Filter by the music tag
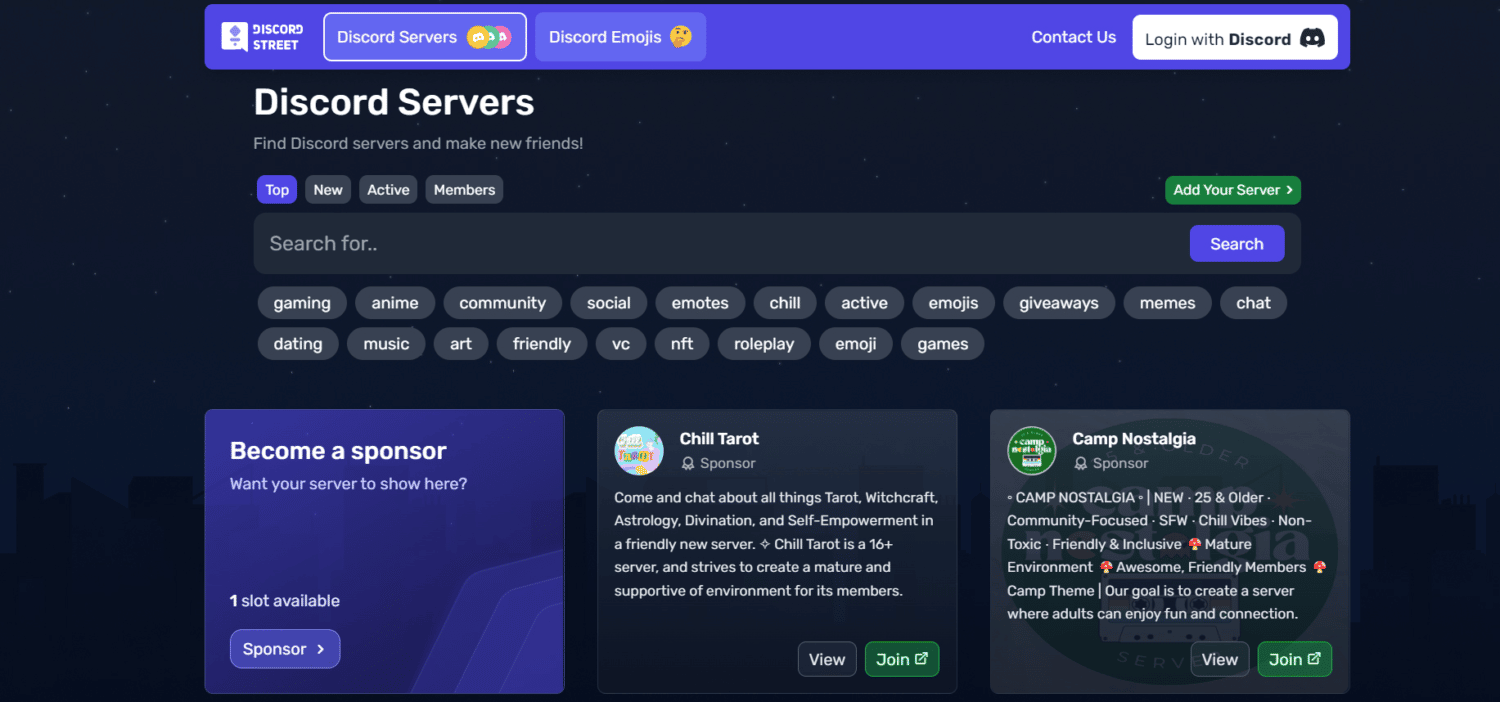The image size is (1500, 702). coord(386,344)
